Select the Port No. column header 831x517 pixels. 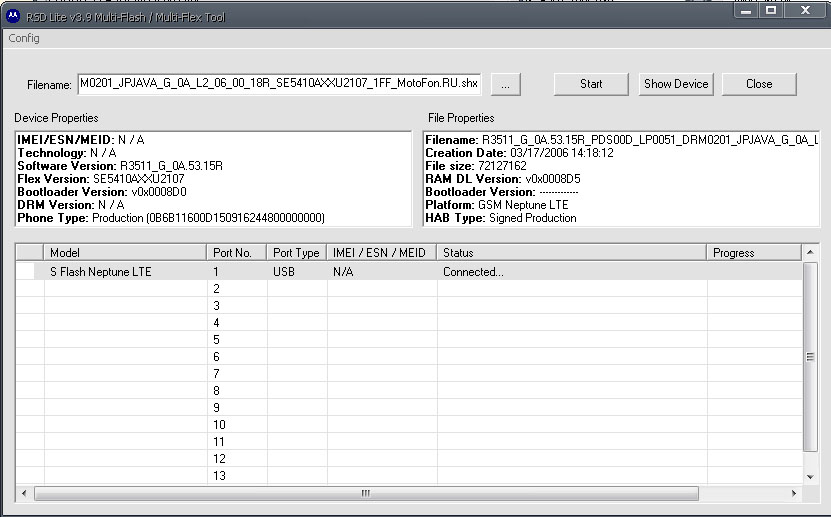(x=237, y=253)
